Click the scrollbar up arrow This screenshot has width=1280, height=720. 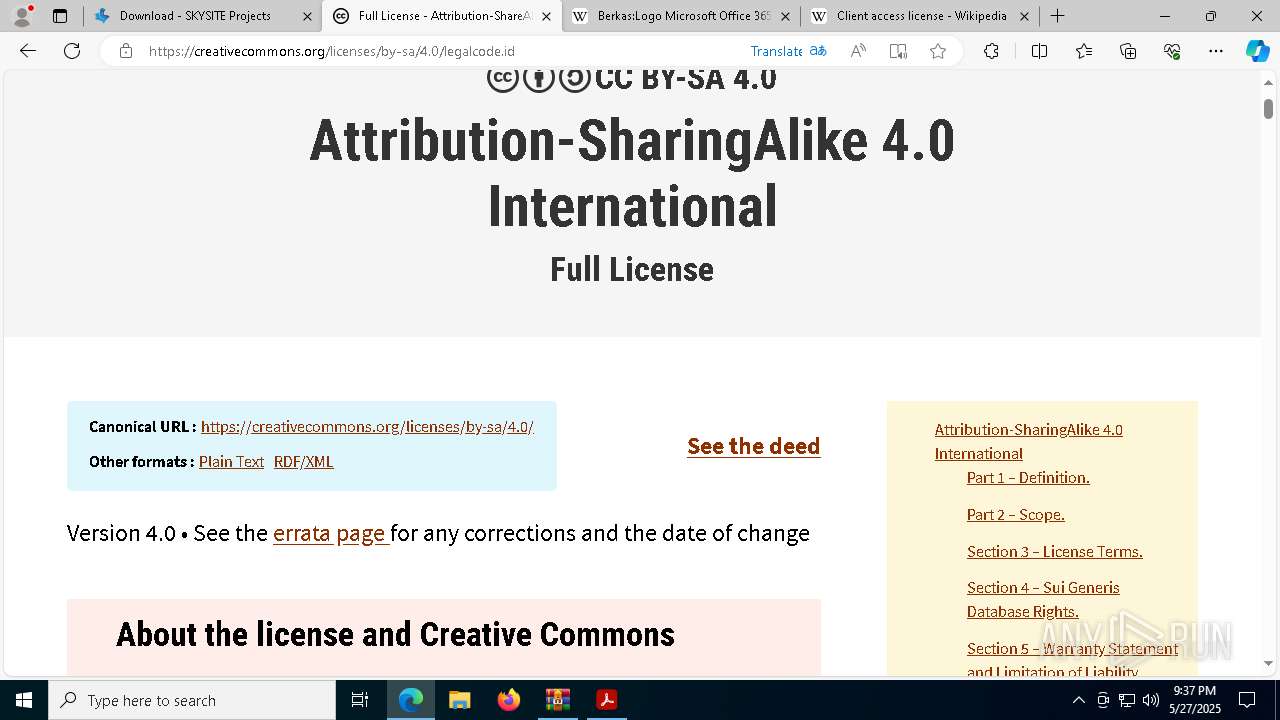tap(1268, 83)
